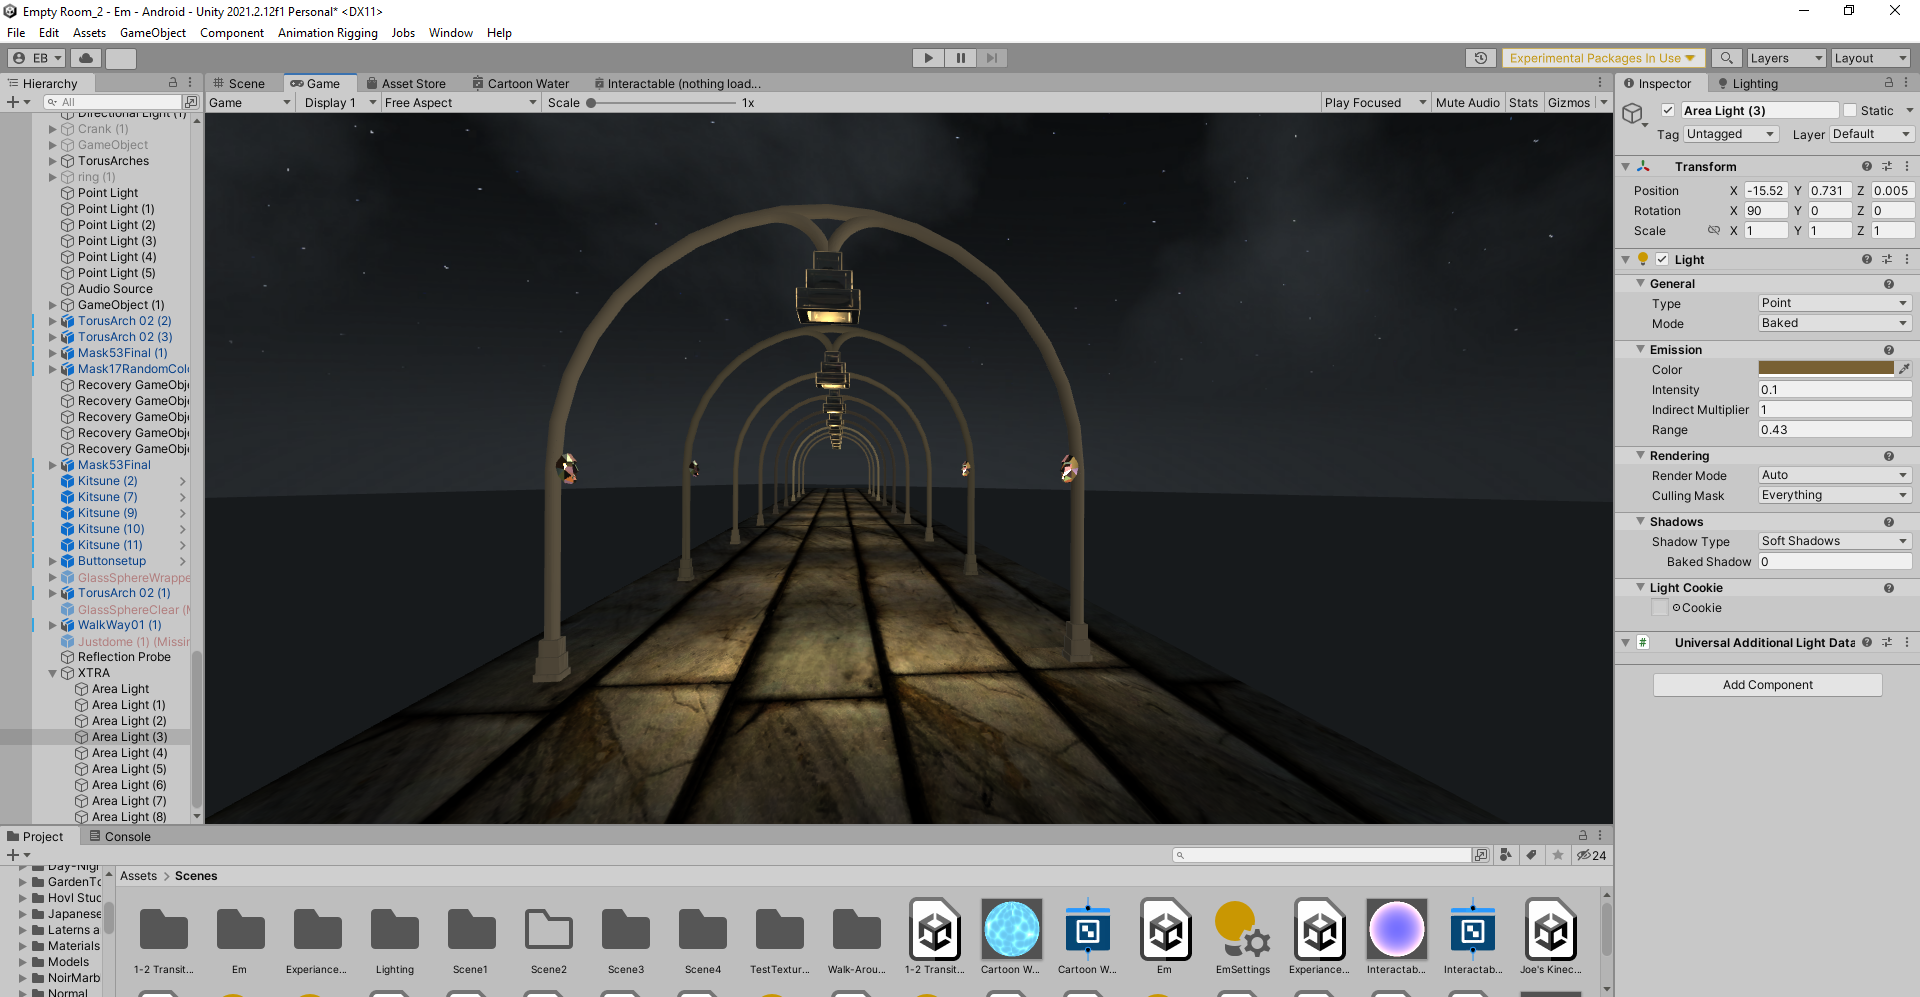Viewport: 1920px width, 997px height.
Task: Open Universal Additional Light Data more options
Action: pyautogui.click(x=1907, y=642)
